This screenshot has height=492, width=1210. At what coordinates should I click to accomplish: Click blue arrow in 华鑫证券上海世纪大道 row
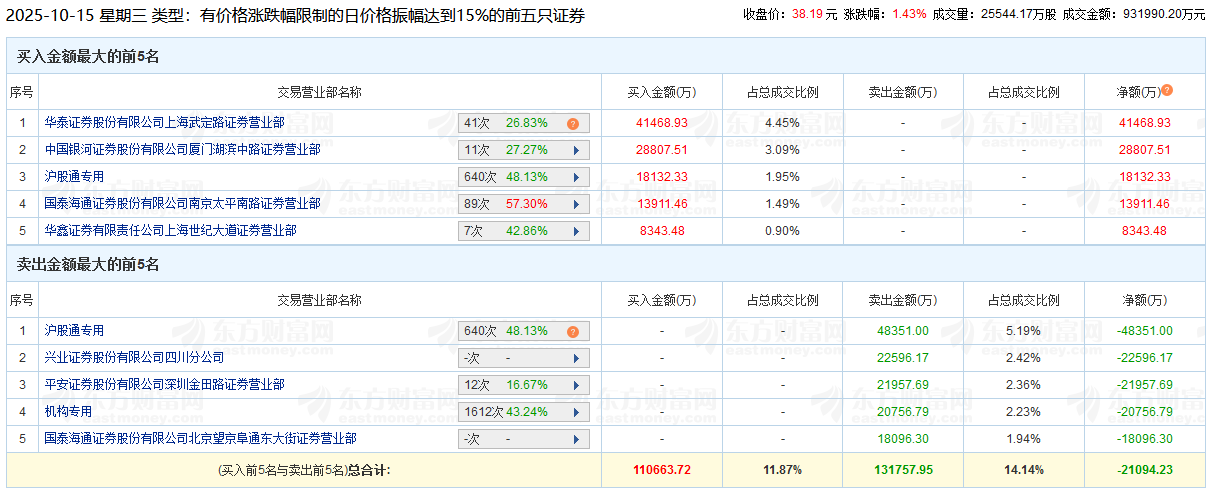coord(576,232)
